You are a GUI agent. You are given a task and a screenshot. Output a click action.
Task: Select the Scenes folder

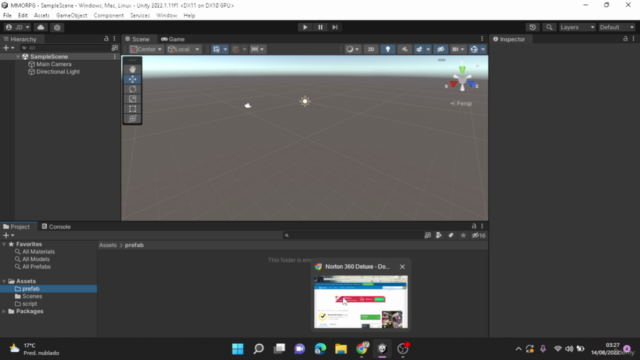click(32, 296)
